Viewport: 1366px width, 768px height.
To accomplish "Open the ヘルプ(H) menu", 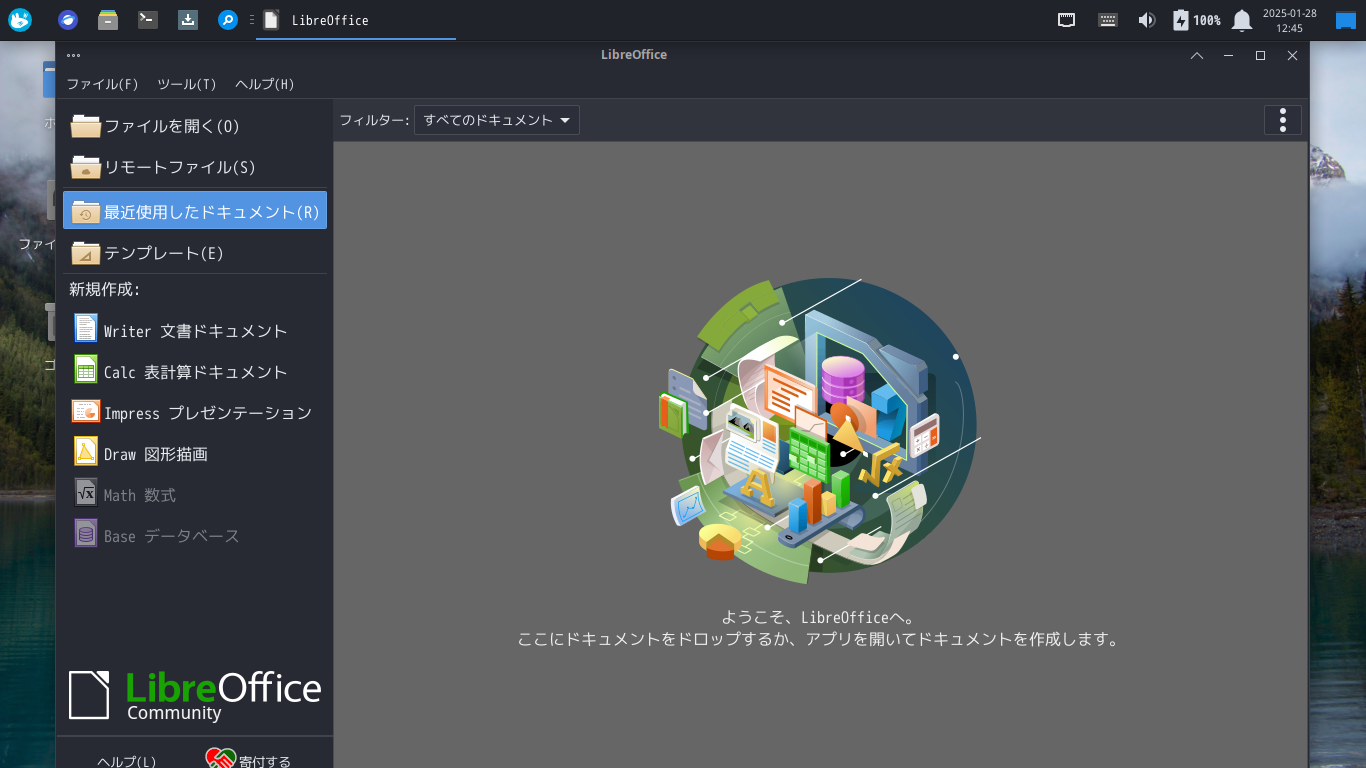I will coord(265,84).
